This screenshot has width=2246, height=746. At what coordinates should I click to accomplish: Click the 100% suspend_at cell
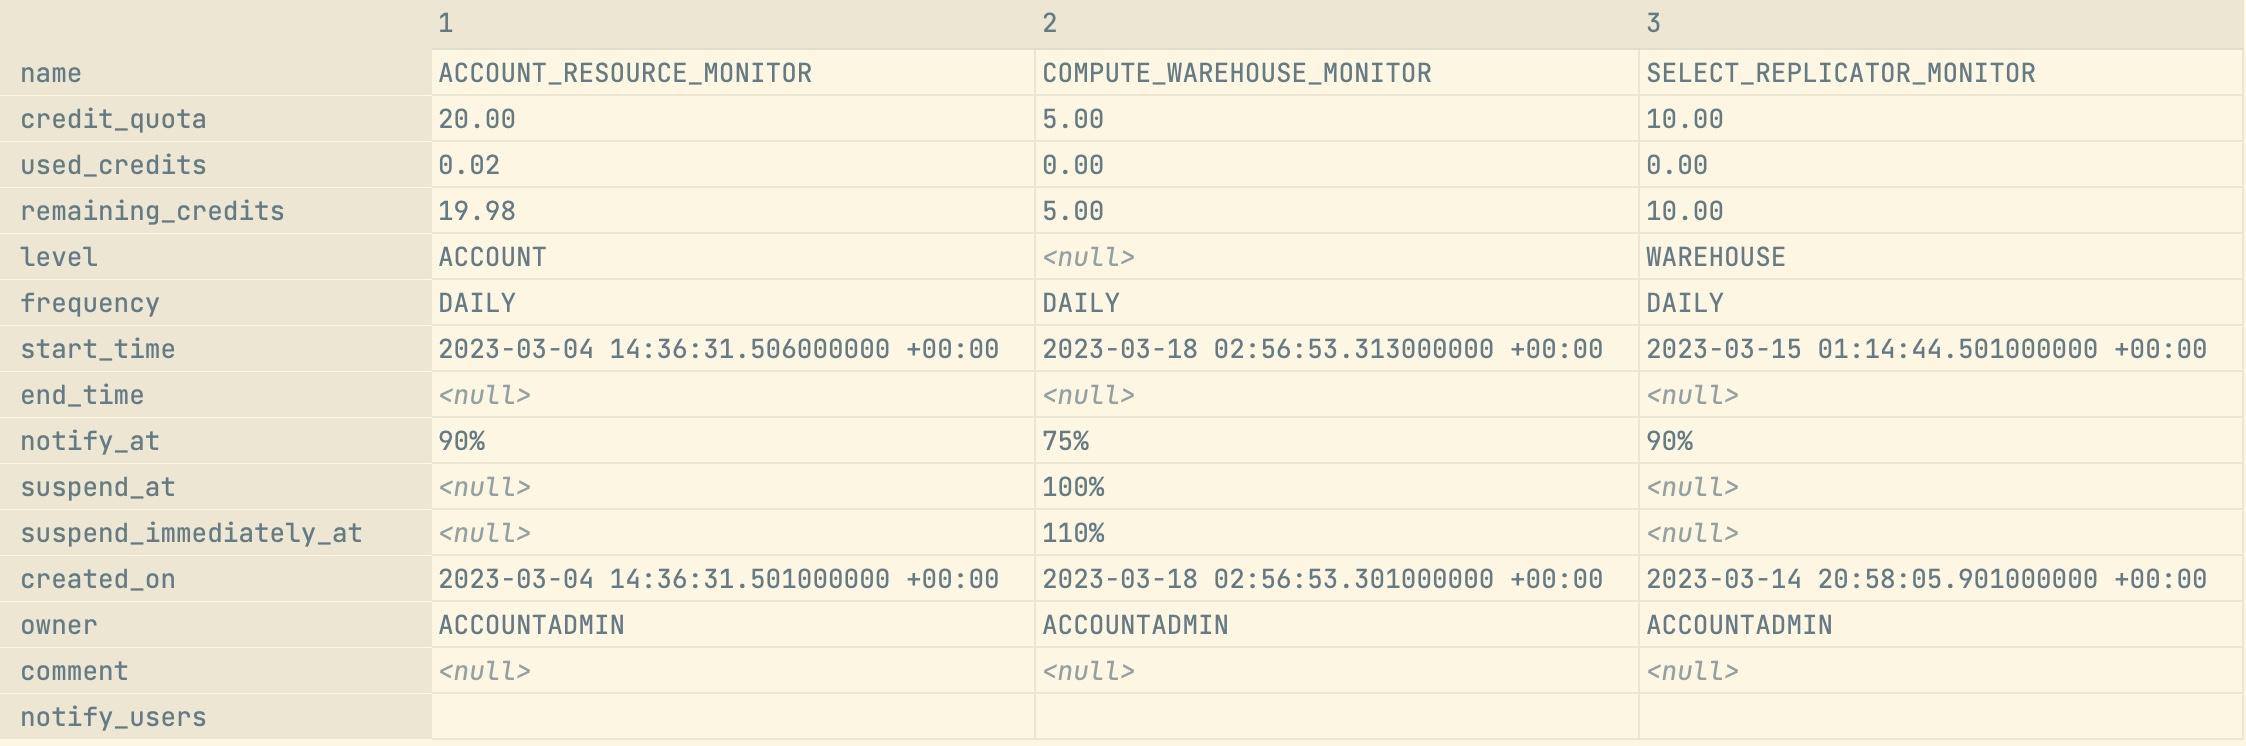[x=1337, y=487]
